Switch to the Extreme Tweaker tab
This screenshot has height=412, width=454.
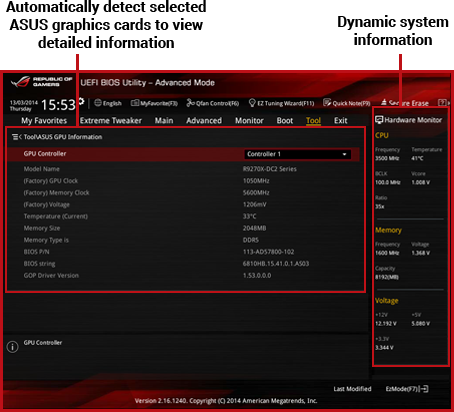click(x=111, y=120)
